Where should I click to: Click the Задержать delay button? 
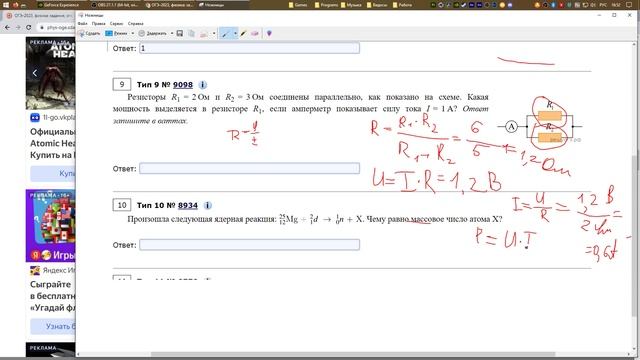pos(152,33)
